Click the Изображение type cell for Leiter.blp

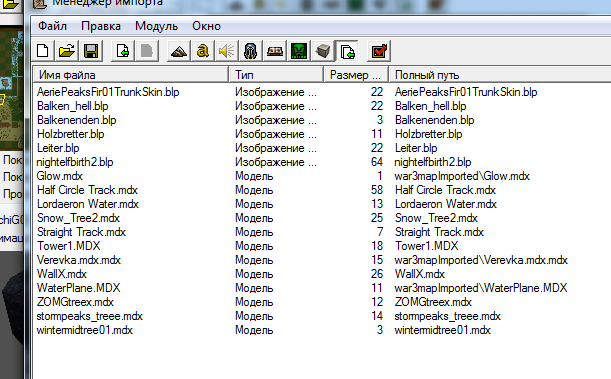[x=276, y=148]
